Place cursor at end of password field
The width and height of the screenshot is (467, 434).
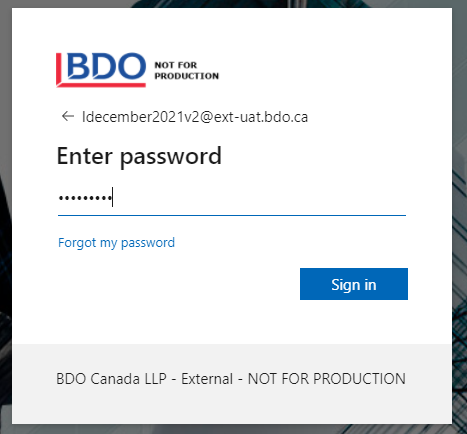pyautogui.click(x=113, y=197)
